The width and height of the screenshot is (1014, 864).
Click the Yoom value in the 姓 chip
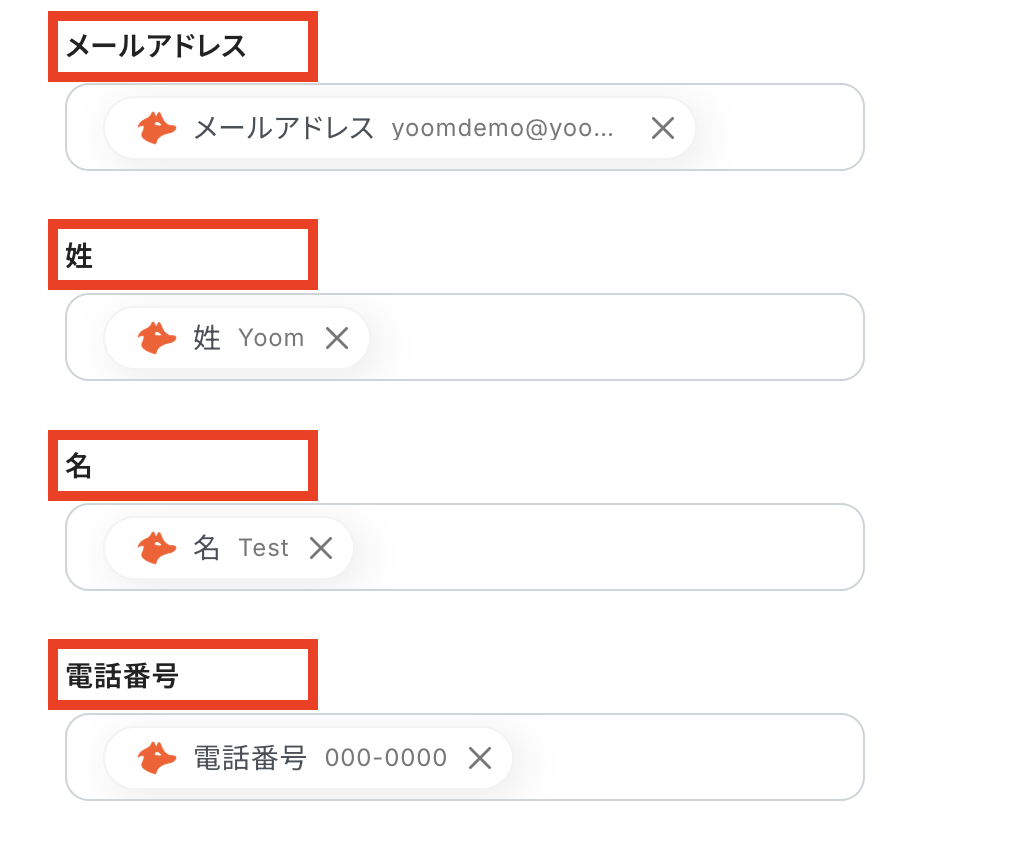(271, 338)
